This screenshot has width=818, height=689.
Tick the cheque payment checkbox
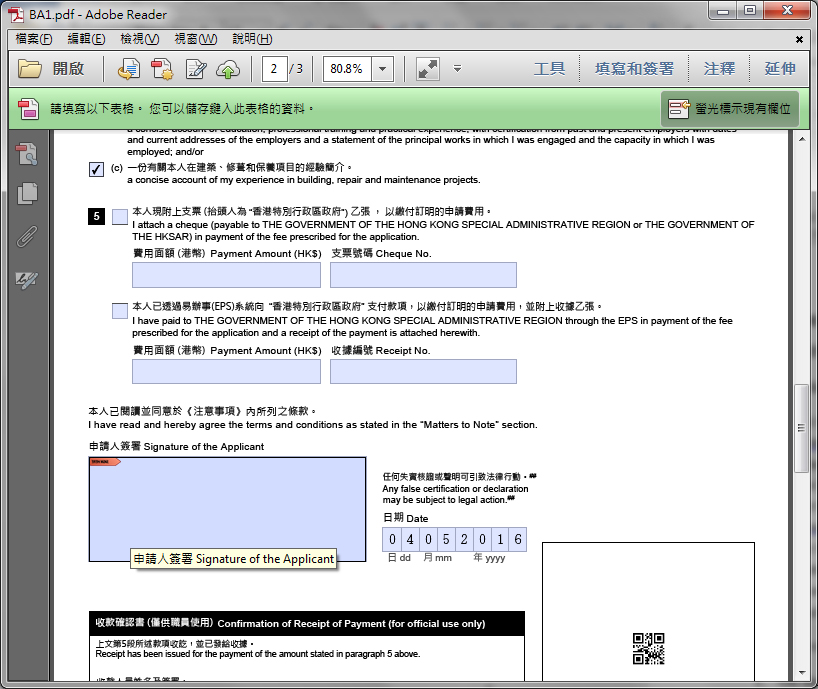coord(120,216)
